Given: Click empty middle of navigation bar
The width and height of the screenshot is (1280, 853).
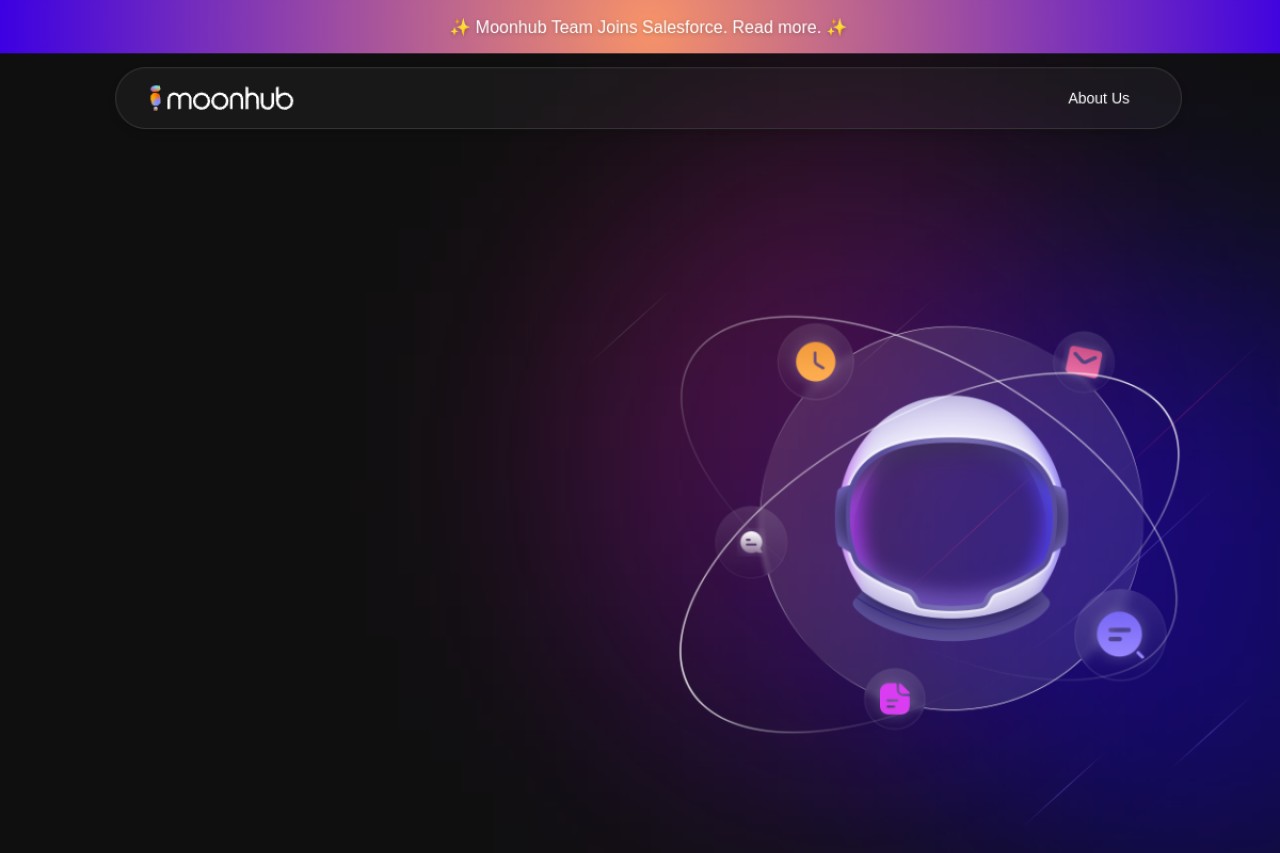Looking at the screenshot, I should (680, 98).
